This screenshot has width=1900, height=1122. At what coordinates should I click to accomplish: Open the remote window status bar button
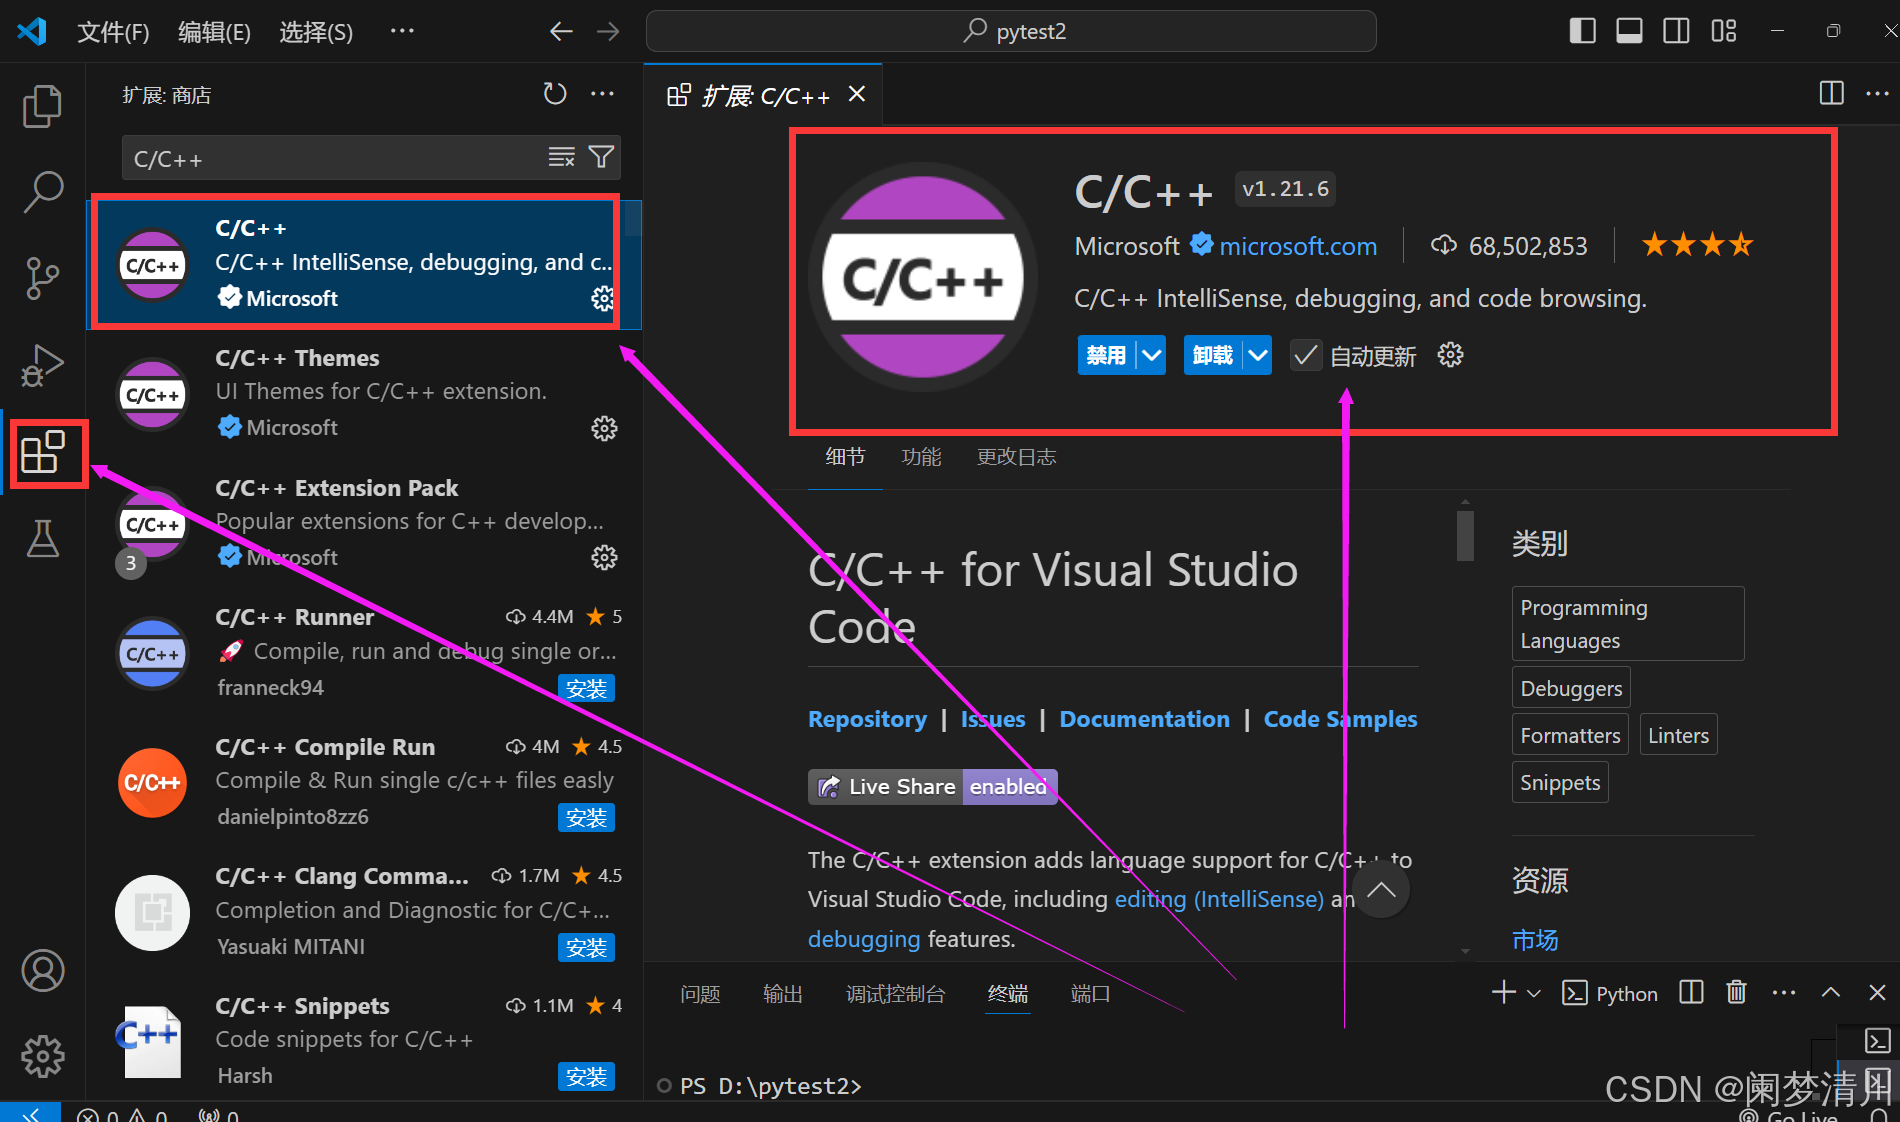[30, 1113]
